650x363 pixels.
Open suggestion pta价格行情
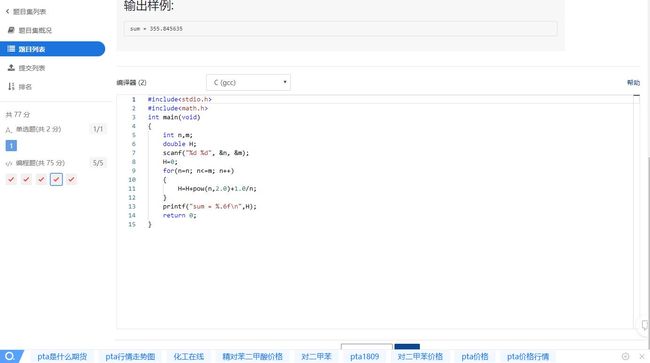click(528, 356)
